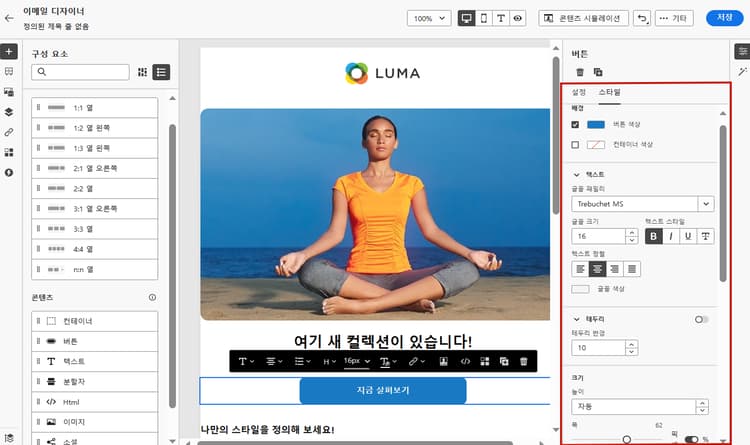Select the desktop preview icon in the header
Screen dimensions: 750x445
tap(466, 18)
